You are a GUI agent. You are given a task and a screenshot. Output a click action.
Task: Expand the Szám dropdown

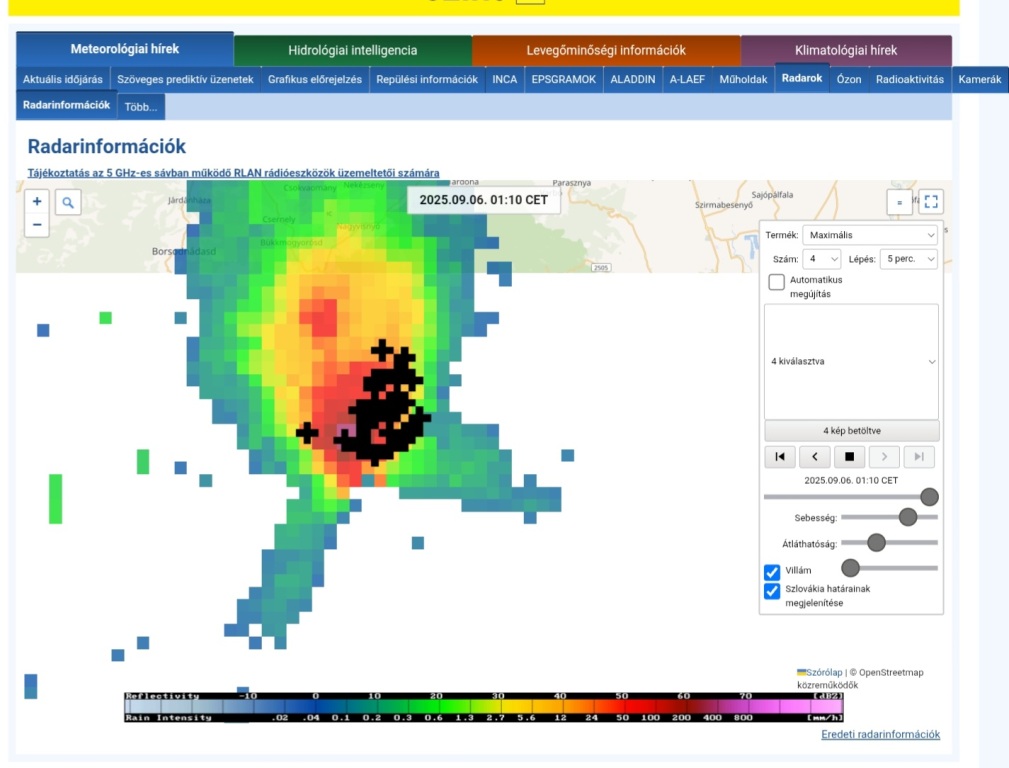(823, 259)
